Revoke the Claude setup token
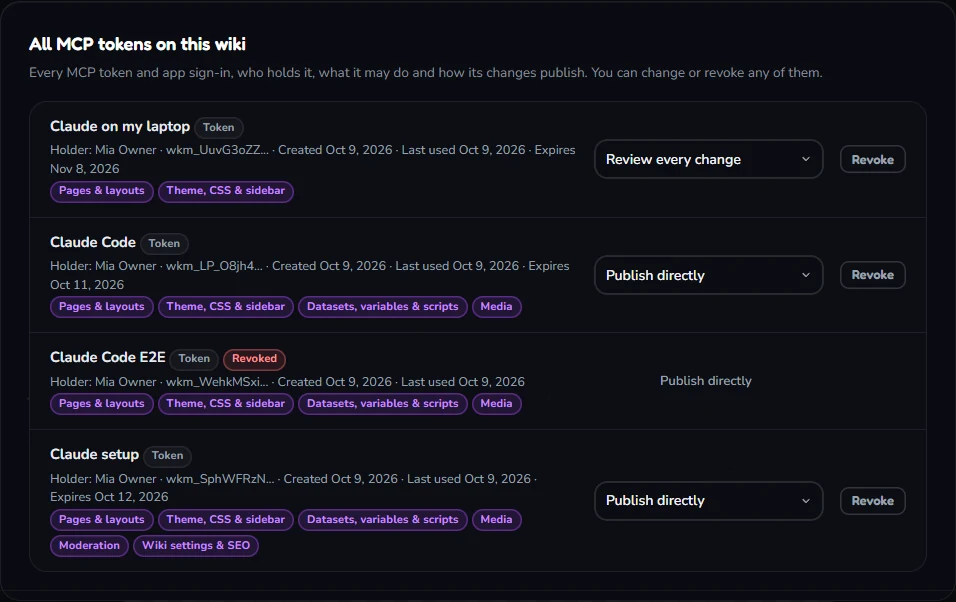The width and height of the screenshot is (956, 602). [x=872, y=501]
